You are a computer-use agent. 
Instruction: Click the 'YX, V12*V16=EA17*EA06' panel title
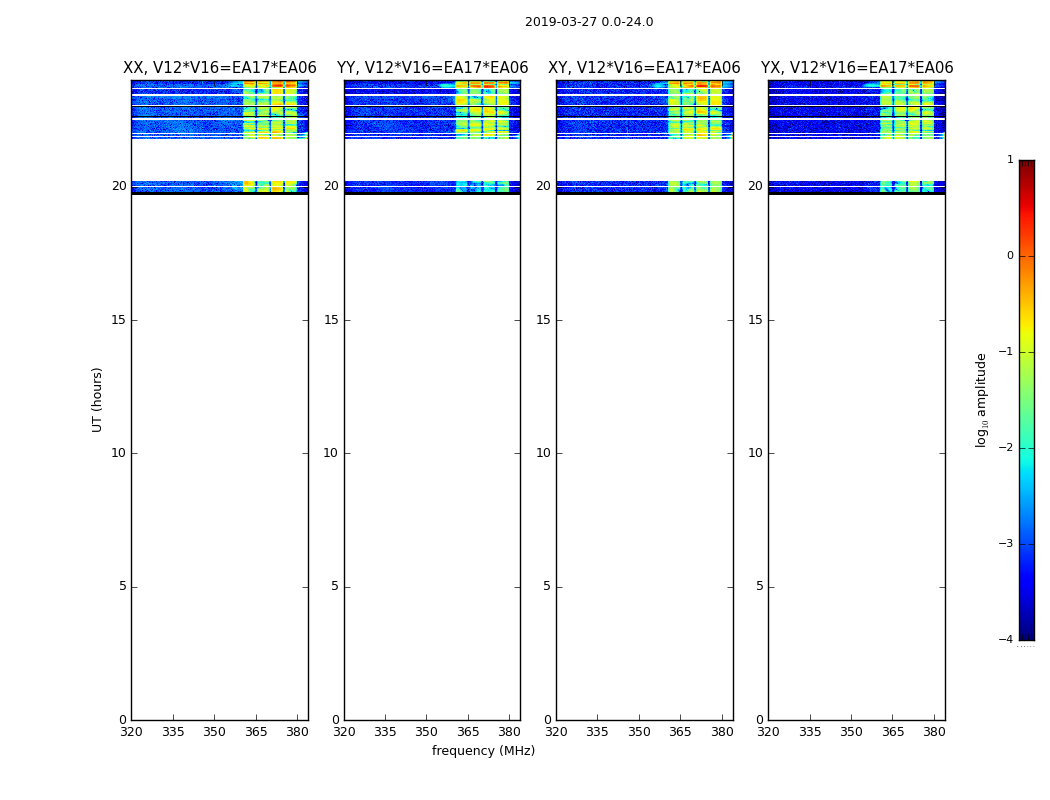coord(856,68)
